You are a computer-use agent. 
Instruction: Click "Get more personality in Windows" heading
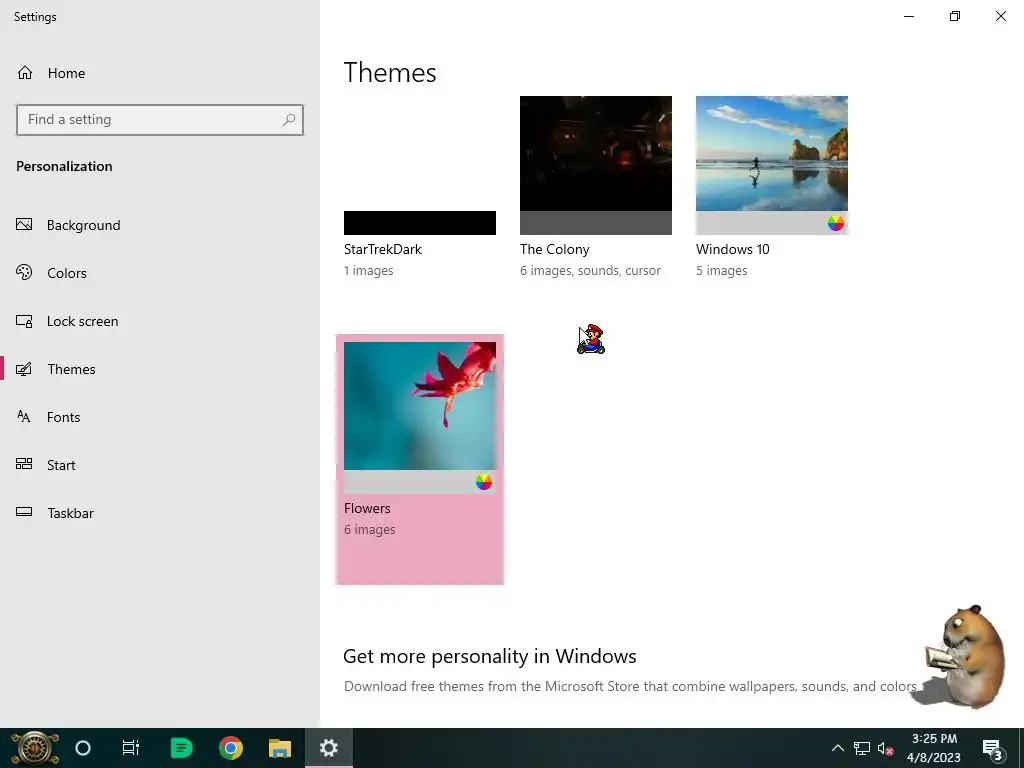coord(490,656)
